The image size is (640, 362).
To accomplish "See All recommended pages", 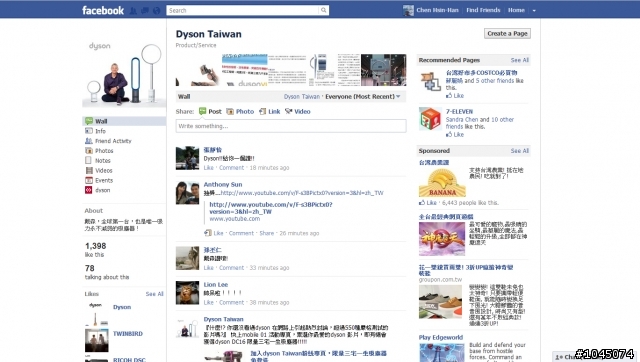I will 520,60.
